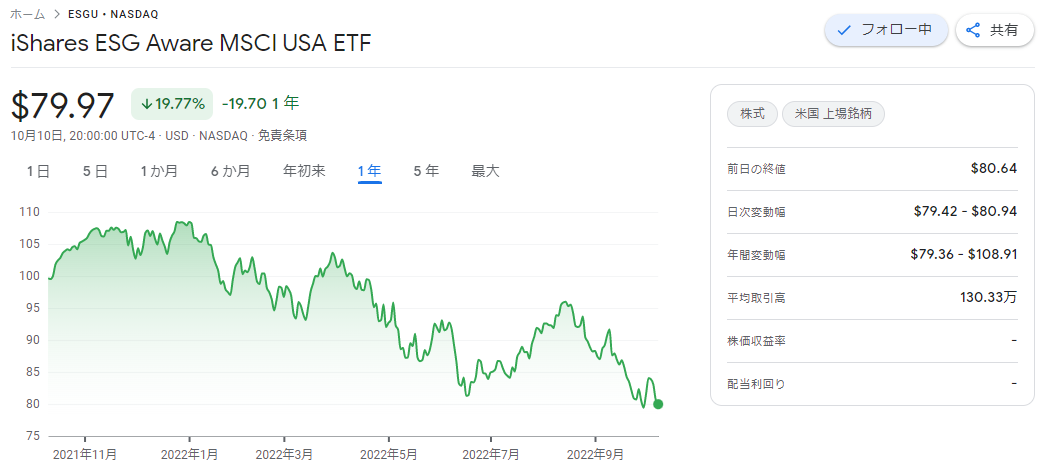
Task: Click the 2022年5月 axis label
Action: point(389,455)
